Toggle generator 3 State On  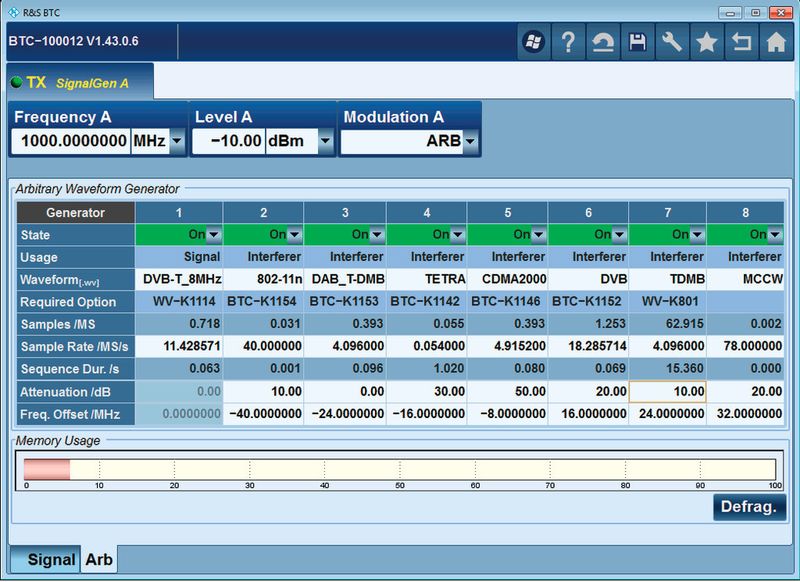pyautogui.click(x=345, y=235)
